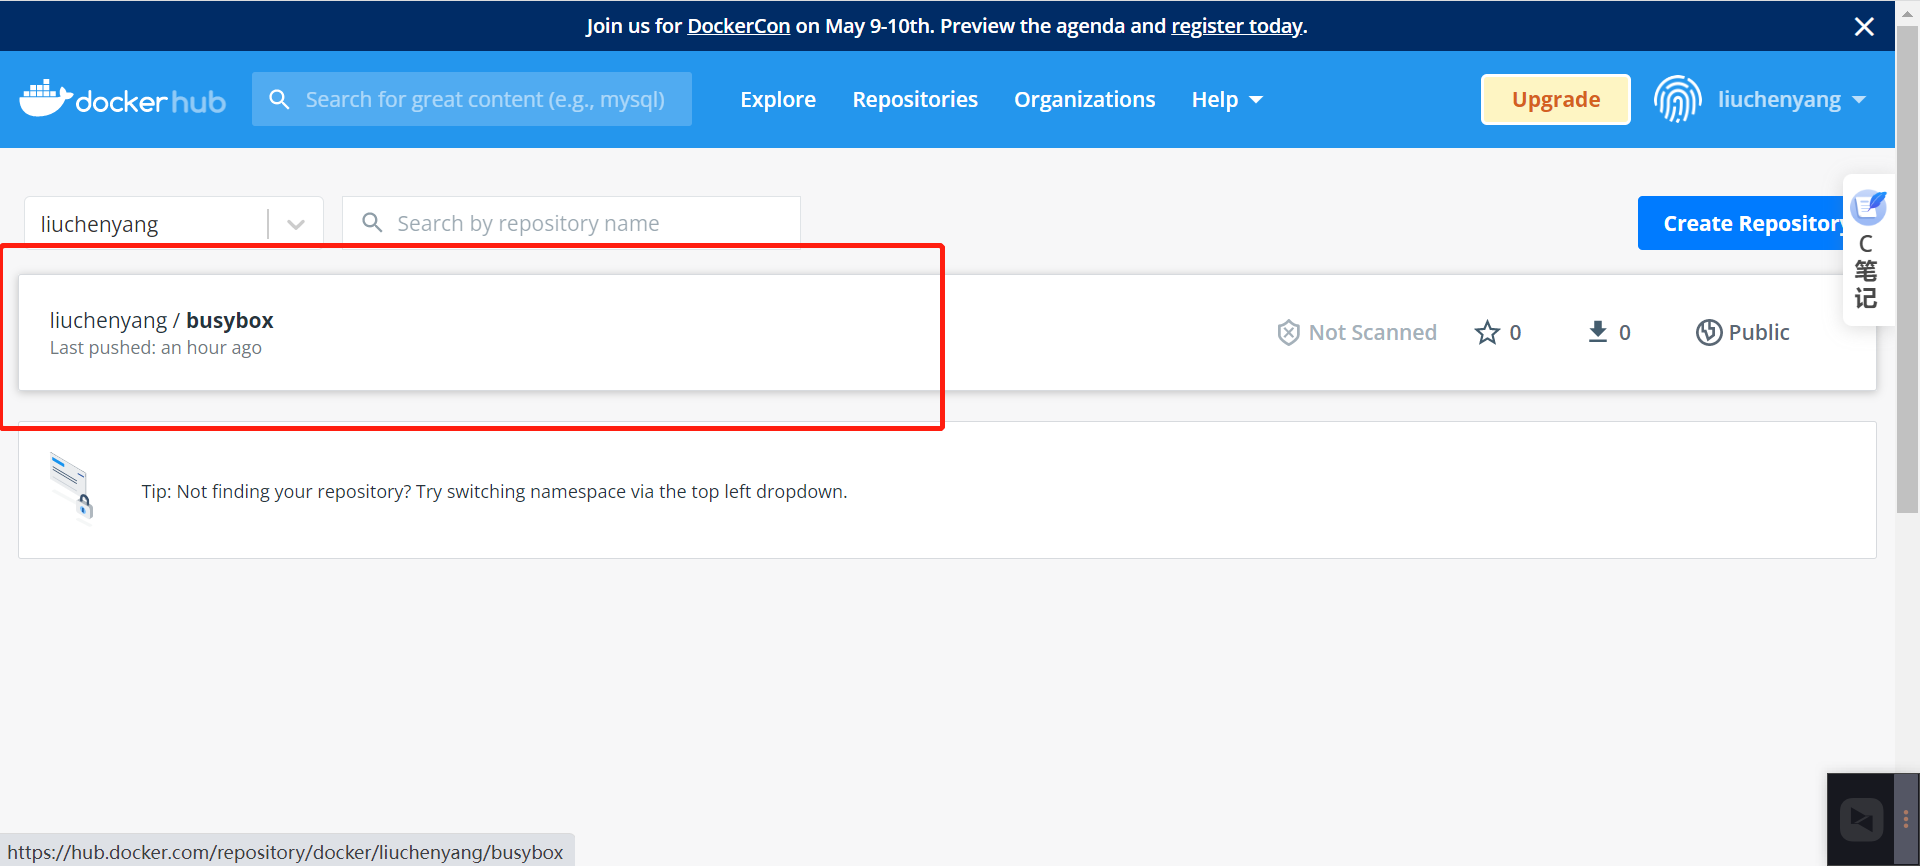Focus the Search by repository name field
1920x866 pixels.
point(571,222)
